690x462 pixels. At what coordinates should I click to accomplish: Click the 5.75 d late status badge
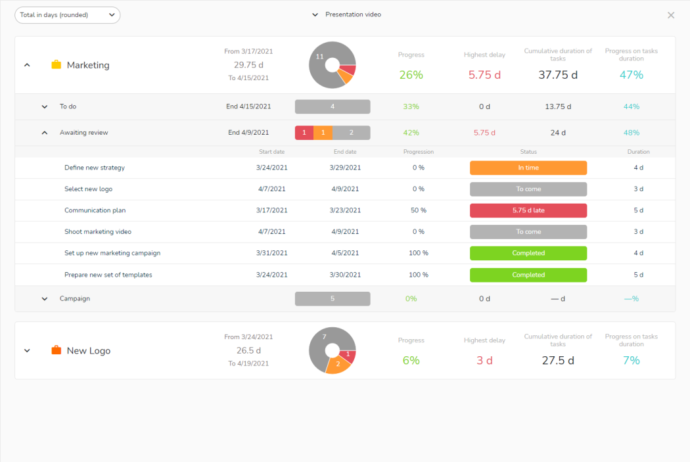[528, 210]
